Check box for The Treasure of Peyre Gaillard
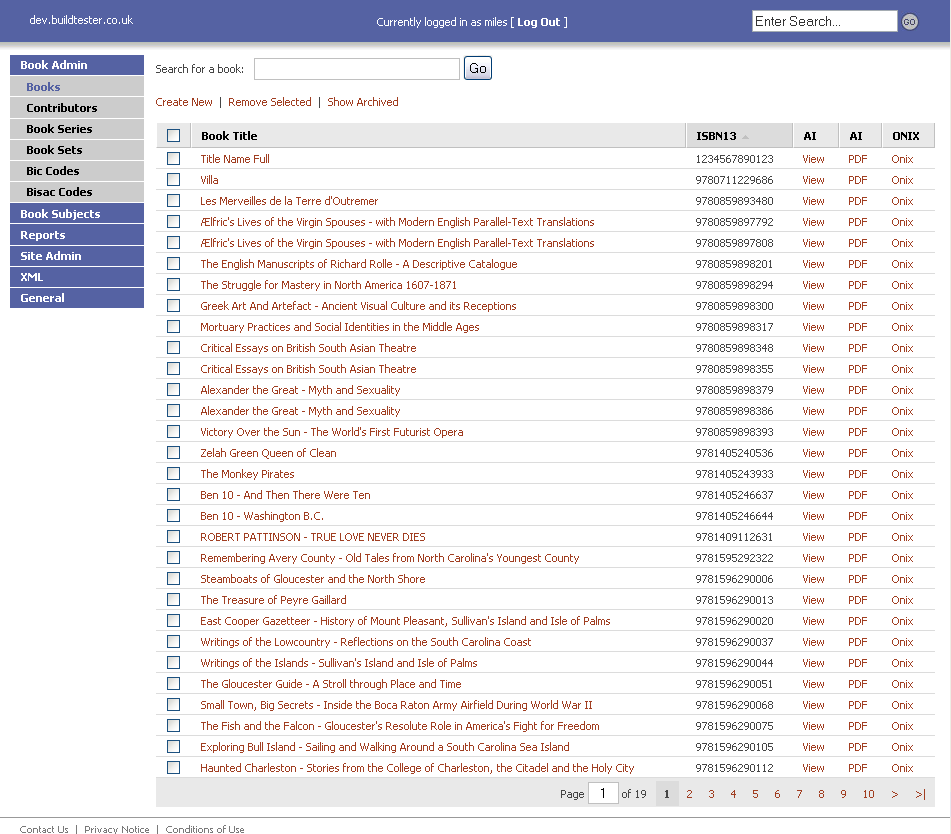 point(173,599)
